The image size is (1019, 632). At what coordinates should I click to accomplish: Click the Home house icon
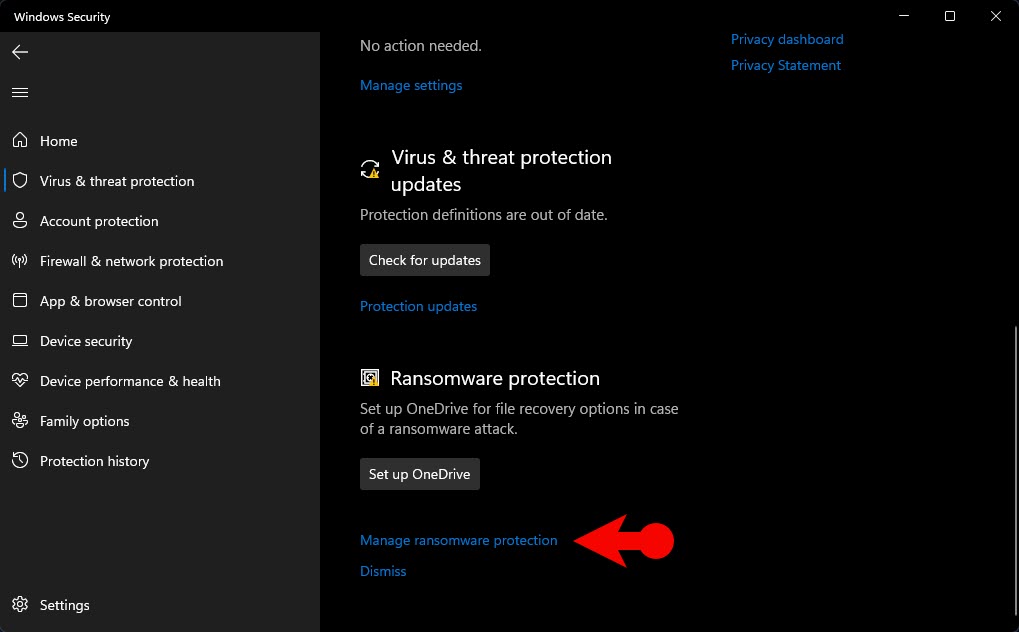tap(20, 140)
